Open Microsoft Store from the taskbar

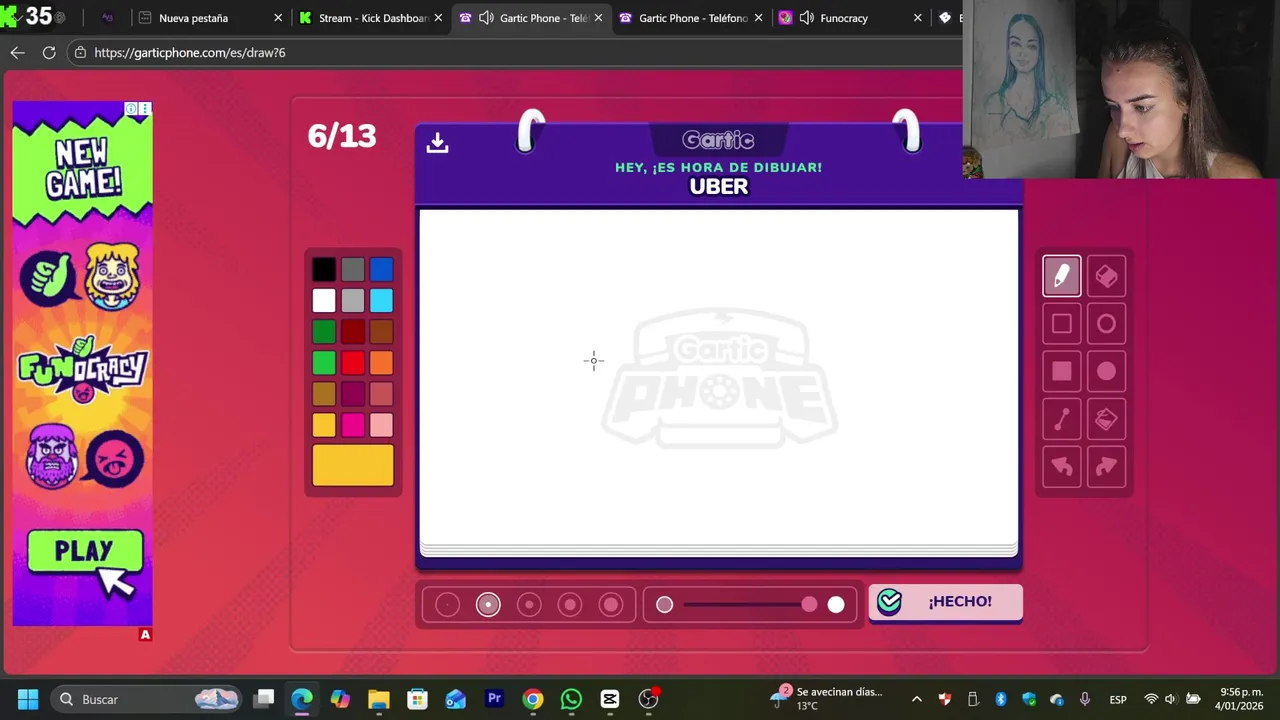click(x=417, y=699)
